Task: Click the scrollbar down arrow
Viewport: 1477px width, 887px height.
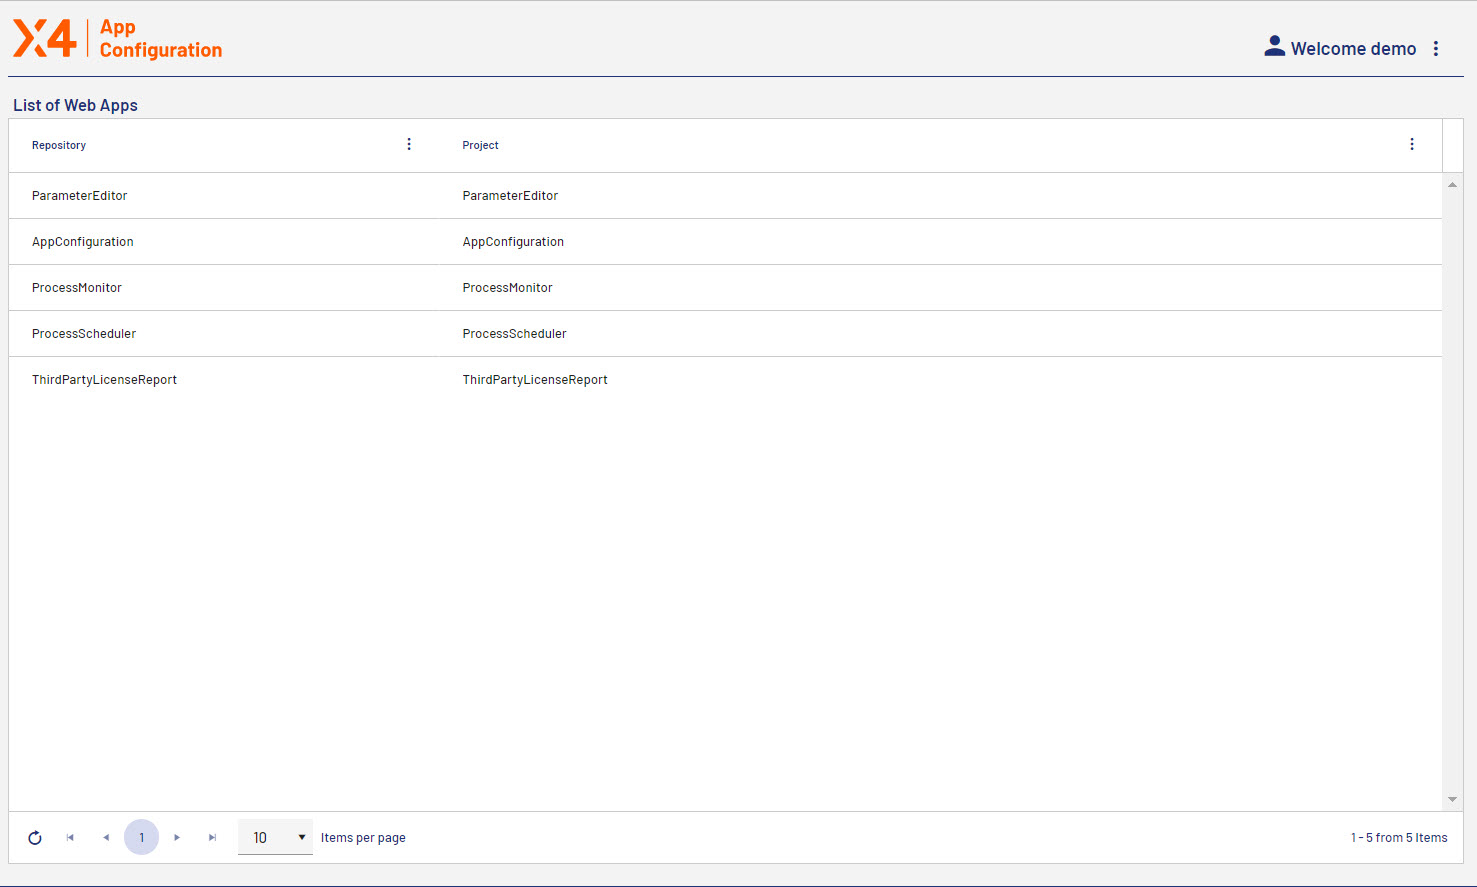Action: [x=1452, y=799]
